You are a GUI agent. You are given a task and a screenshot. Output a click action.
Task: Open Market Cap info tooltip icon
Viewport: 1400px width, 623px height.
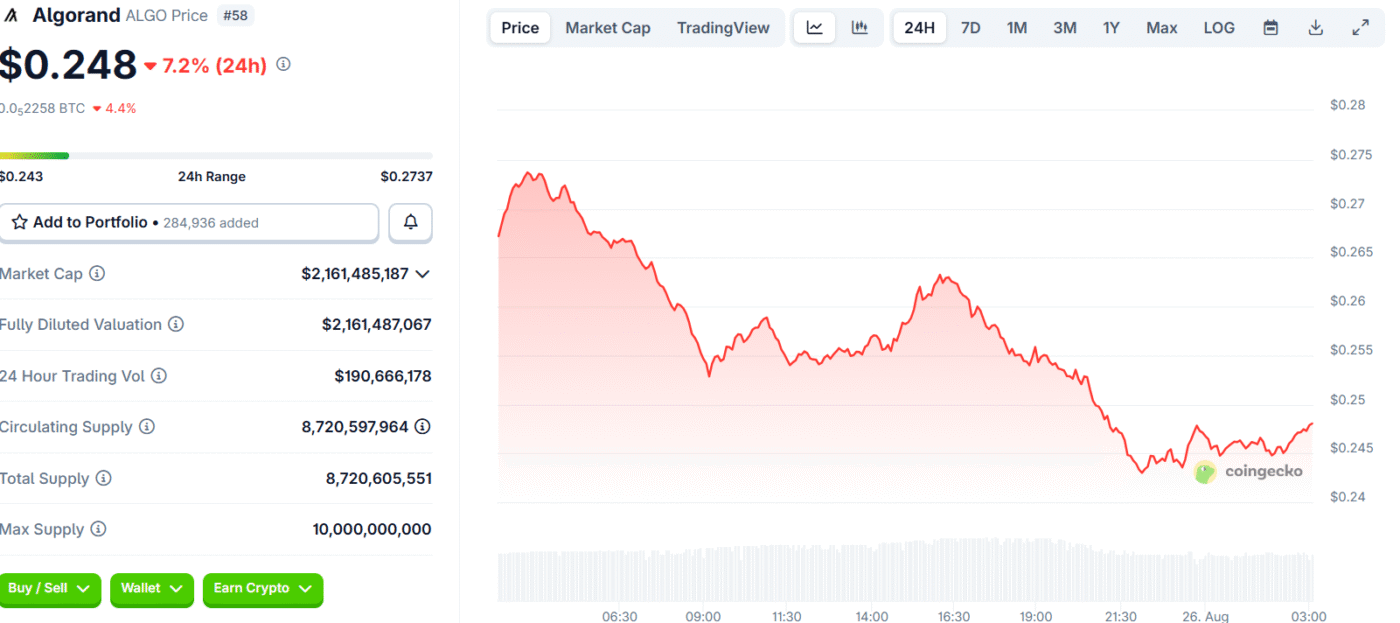tap(97, 274)
